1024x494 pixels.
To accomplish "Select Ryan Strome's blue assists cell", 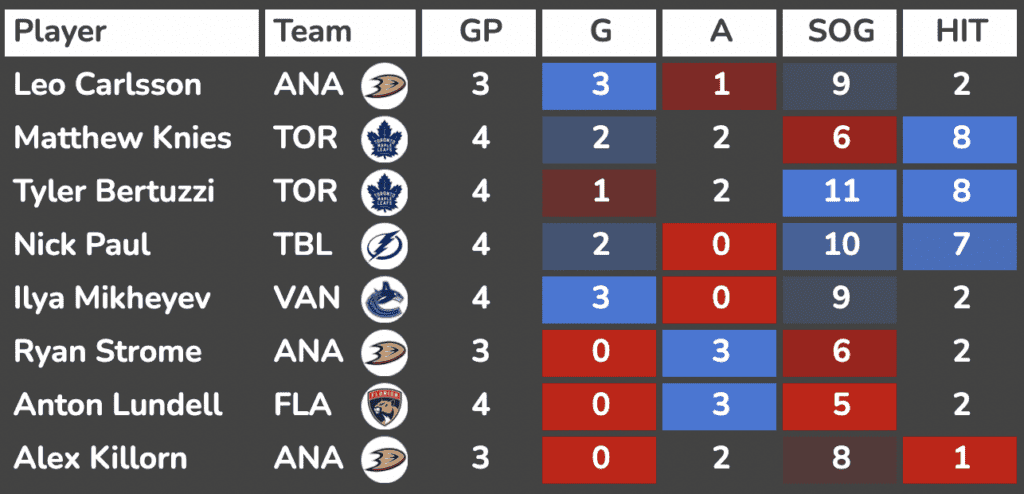I will pos(720,352).
